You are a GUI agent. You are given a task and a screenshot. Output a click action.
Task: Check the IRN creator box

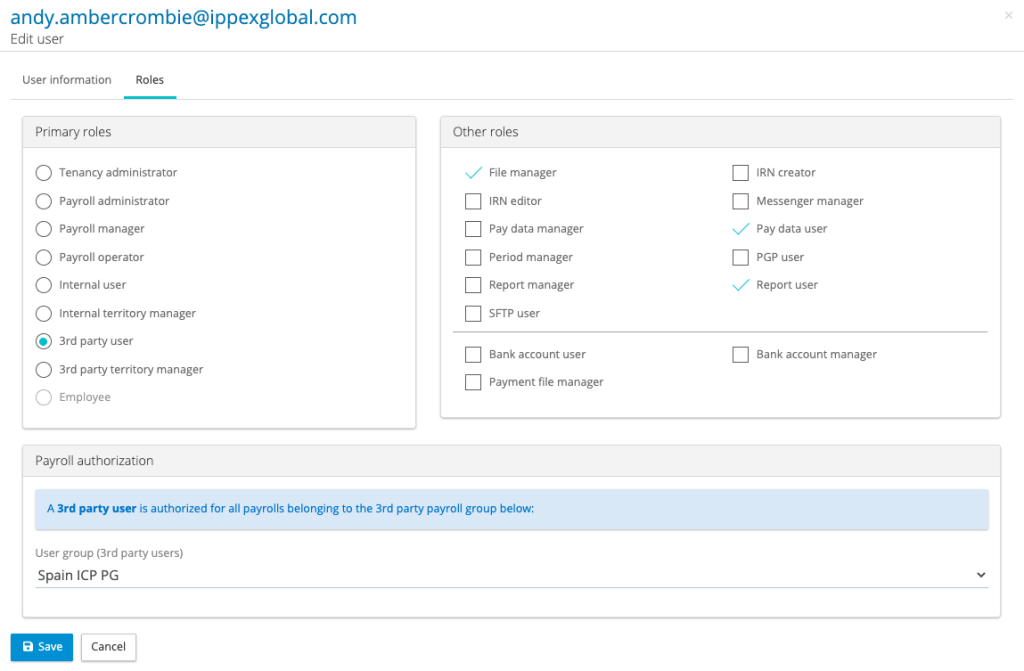740,173
